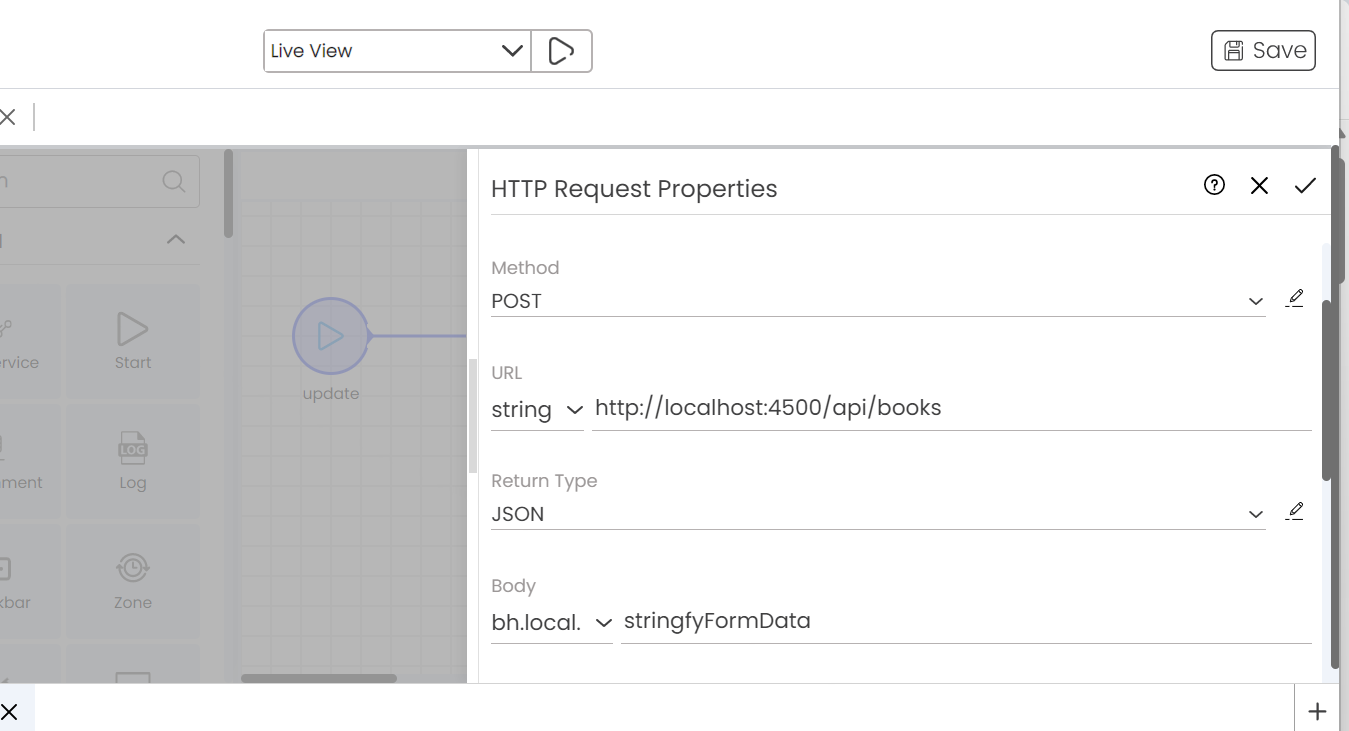
Task: Click the HTTP Request Properties title
Action: click(x=634, y=189)
